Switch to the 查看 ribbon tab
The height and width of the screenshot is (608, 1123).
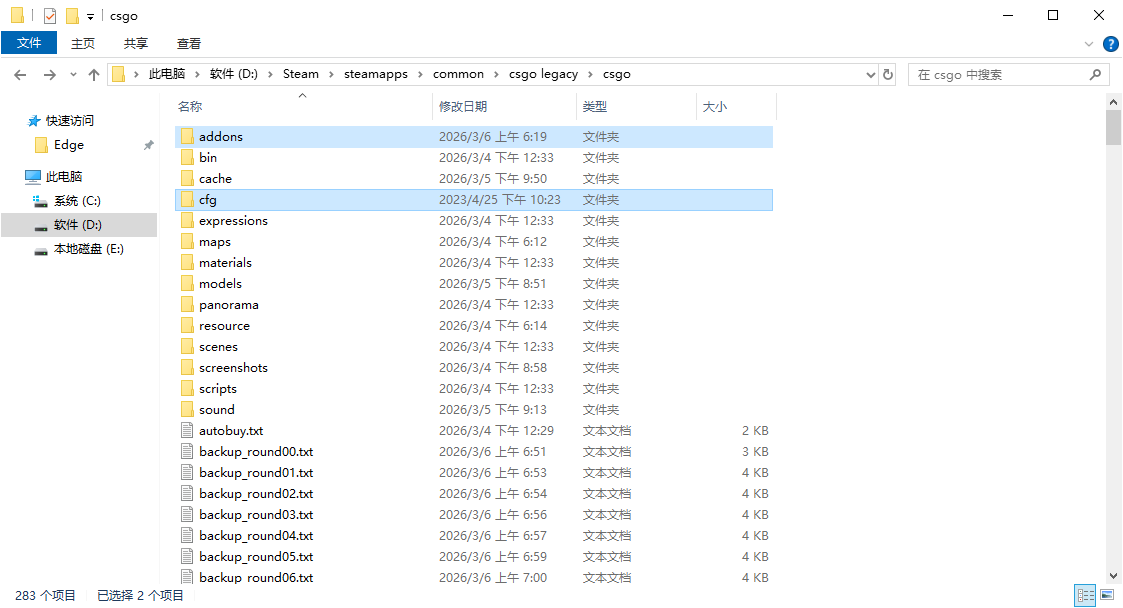189,44
